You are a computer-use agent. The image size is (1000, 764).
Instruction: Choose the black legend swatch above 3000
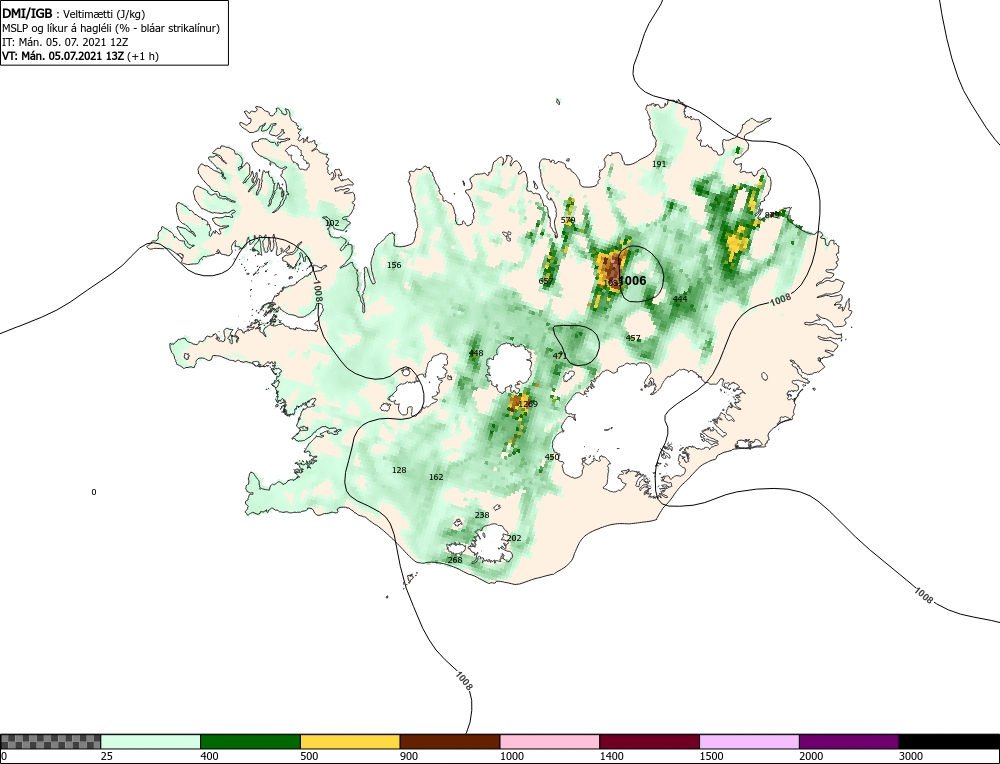click(949, 741)
